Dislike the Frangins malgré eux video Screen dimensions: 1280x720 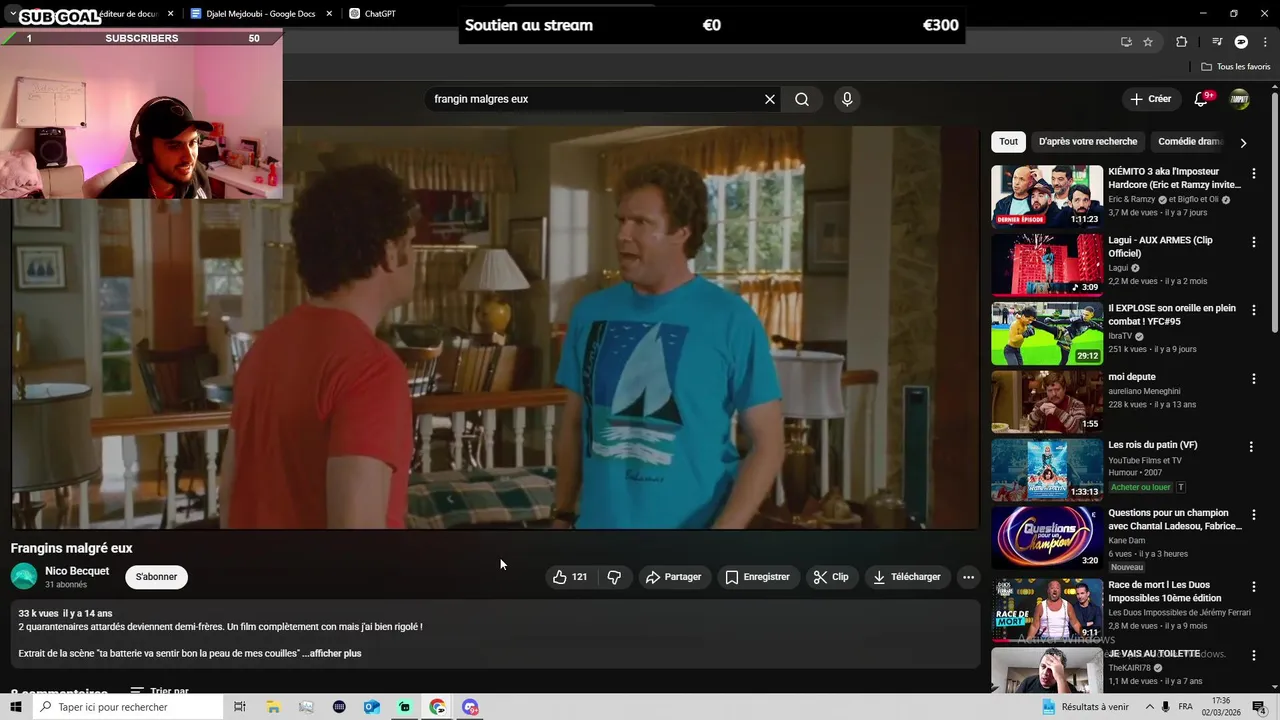(614, 577)
